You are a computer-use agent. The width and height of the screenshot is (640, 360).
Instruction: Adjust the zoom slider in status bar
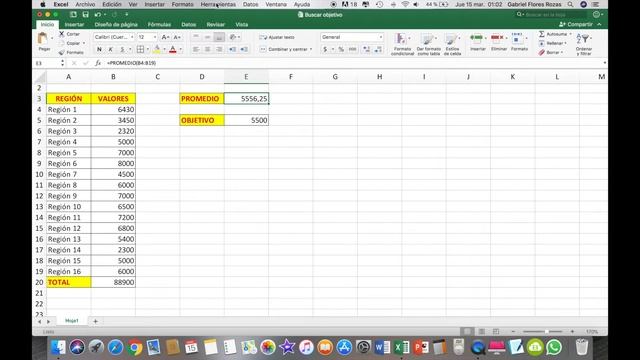coord(546,331)
